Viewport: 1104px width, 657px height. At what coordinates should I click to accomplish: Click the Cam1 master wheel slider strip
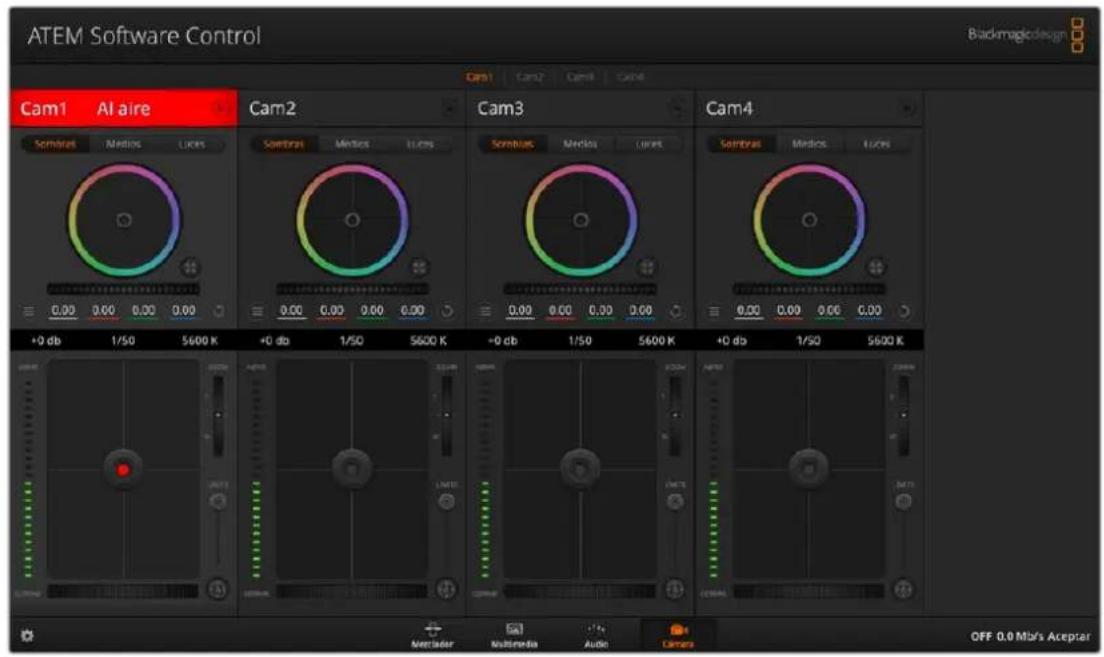coord(123,289)
